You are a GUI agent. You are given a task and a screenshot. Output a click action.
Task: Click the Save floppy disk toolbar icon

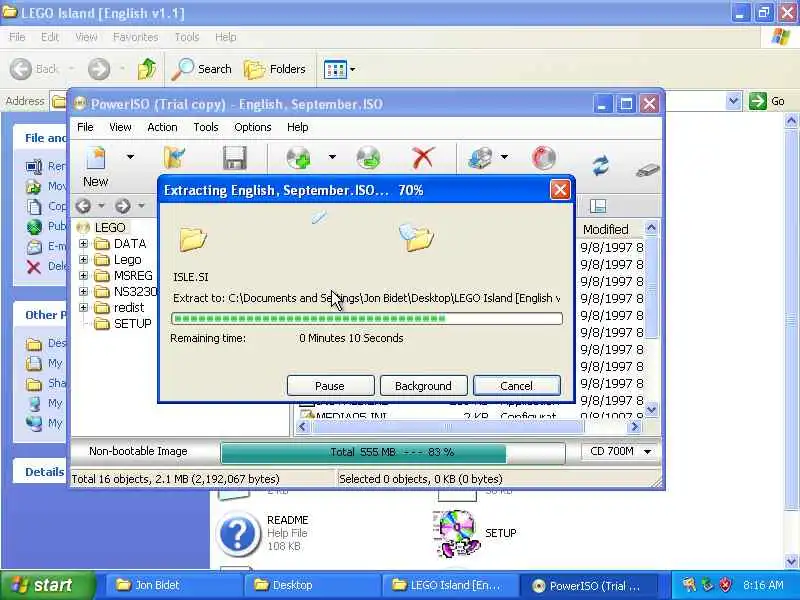point(235,158)
